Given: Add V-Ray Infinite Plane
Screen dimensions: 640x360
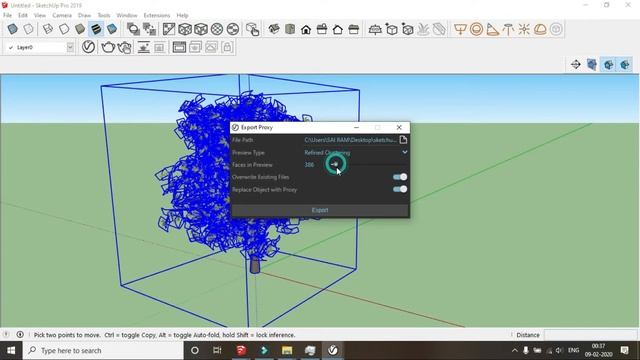Looking at the screenshot, I should 375,29.
